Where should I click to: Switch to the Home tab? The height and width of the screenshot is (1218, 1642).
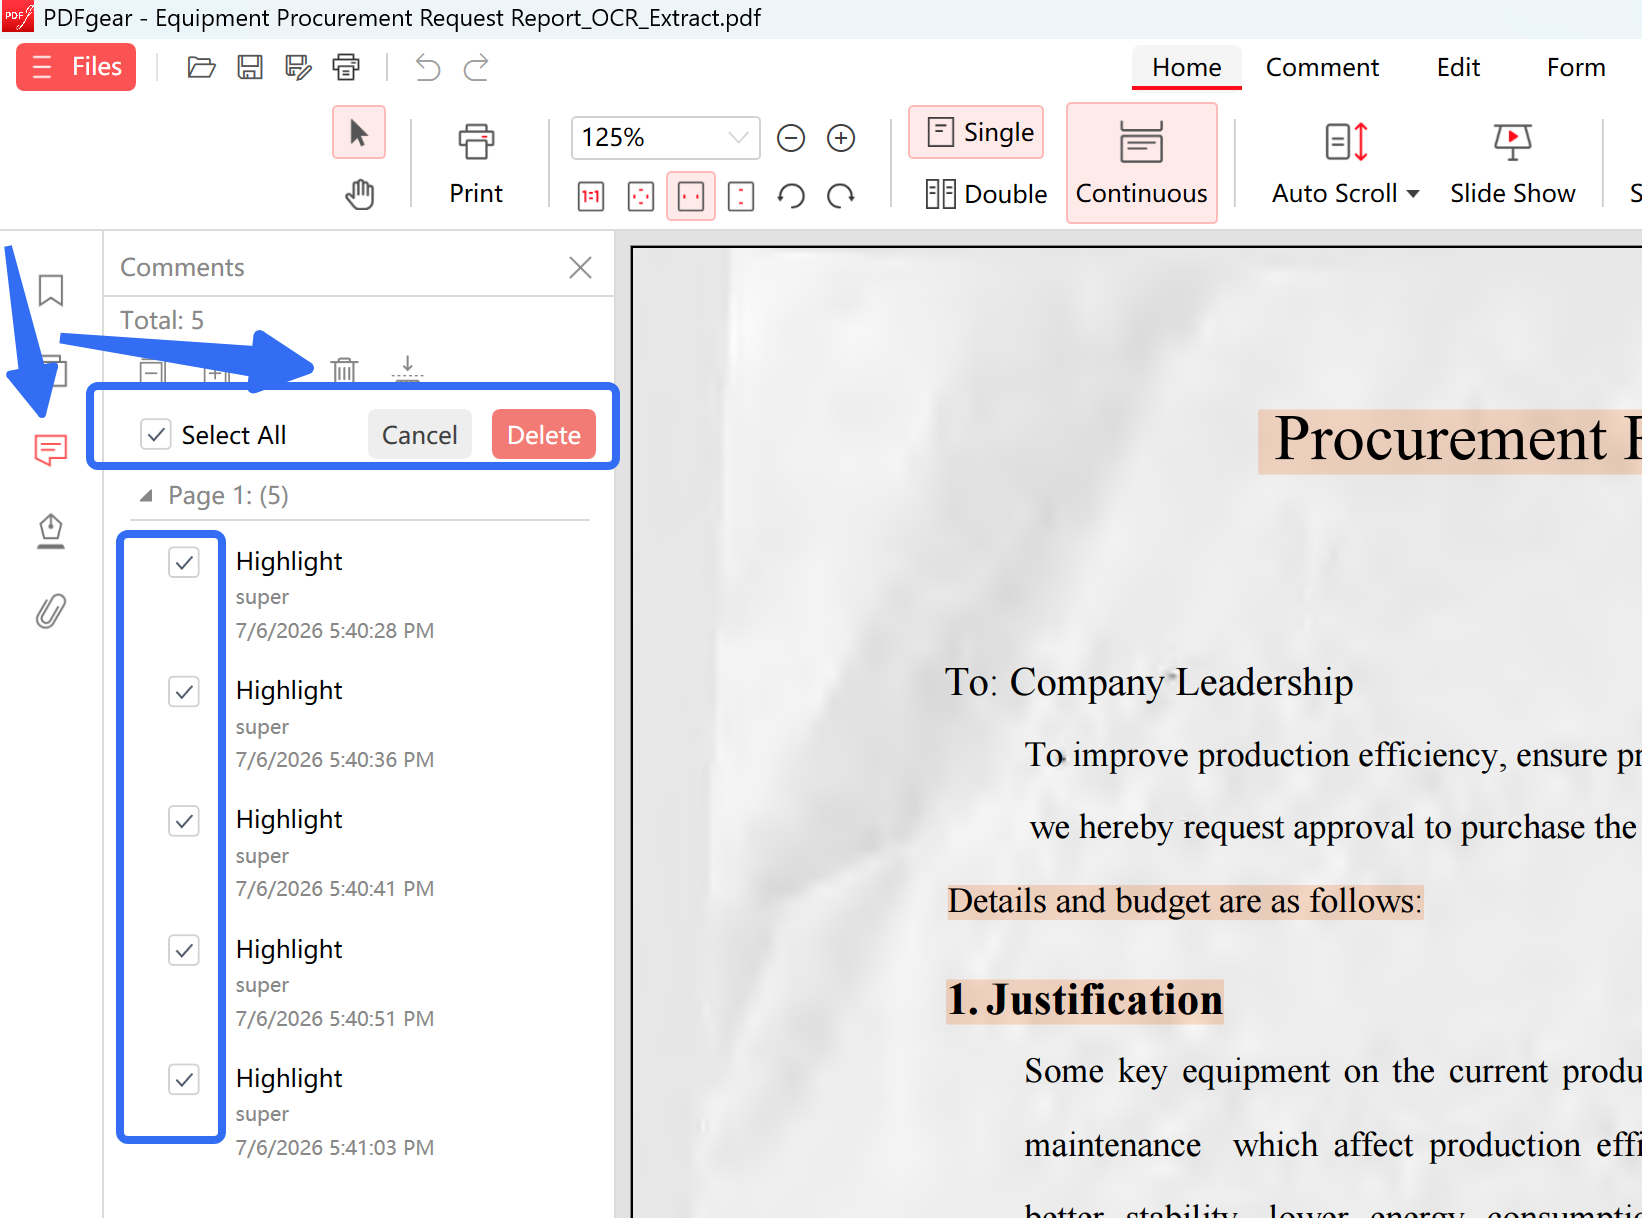[x=1187, y=67]
